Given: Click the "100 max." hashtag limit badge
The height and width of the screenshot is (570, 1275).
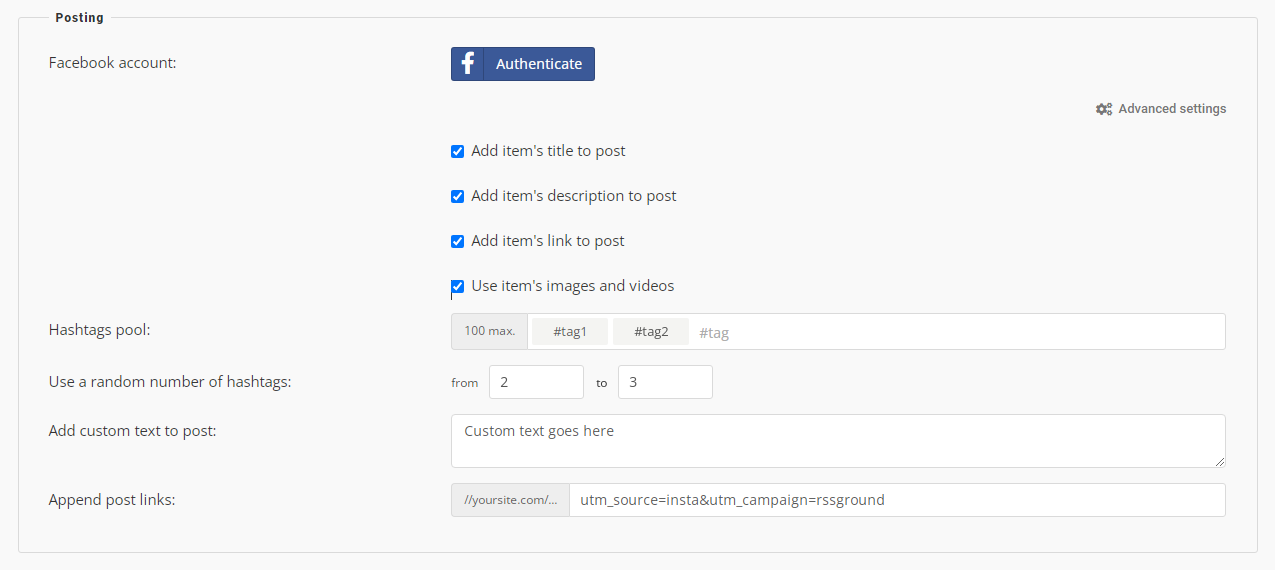Looking at the screenshot, I should pos(489,331).
